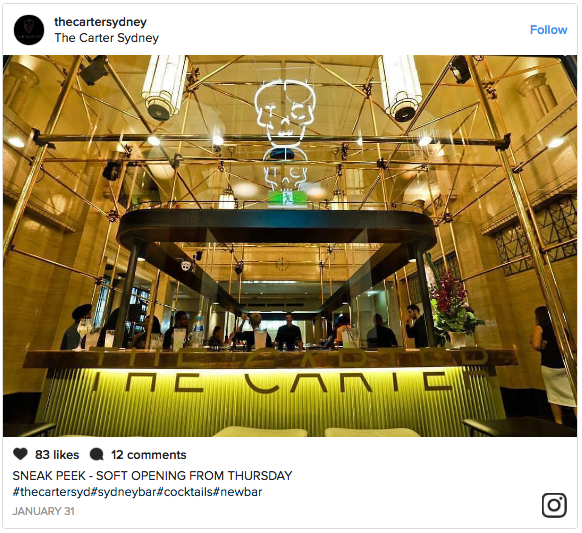Open the #sydneybar hashtag
This screenshot has height=533, width=582.
[x=124, y=492]
